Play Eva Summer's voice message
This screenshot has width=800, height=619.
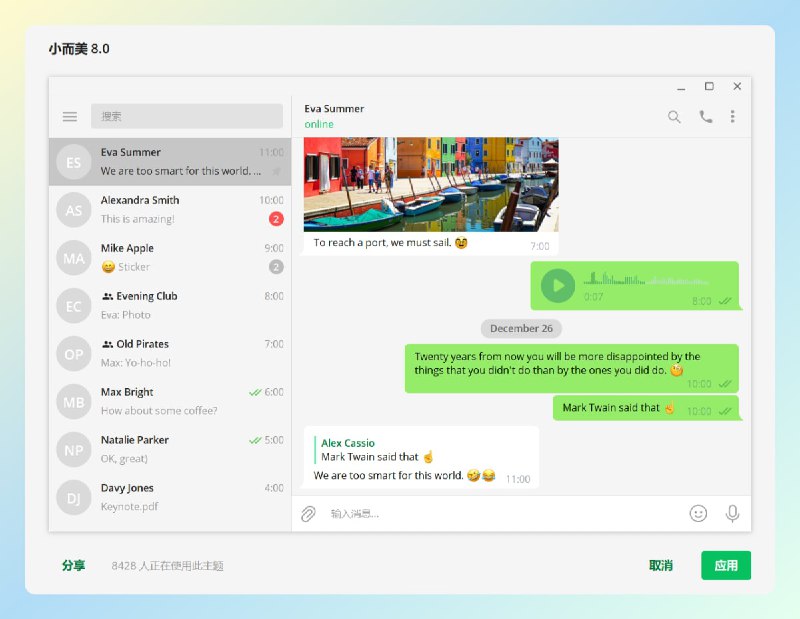[x=558, y=285]
